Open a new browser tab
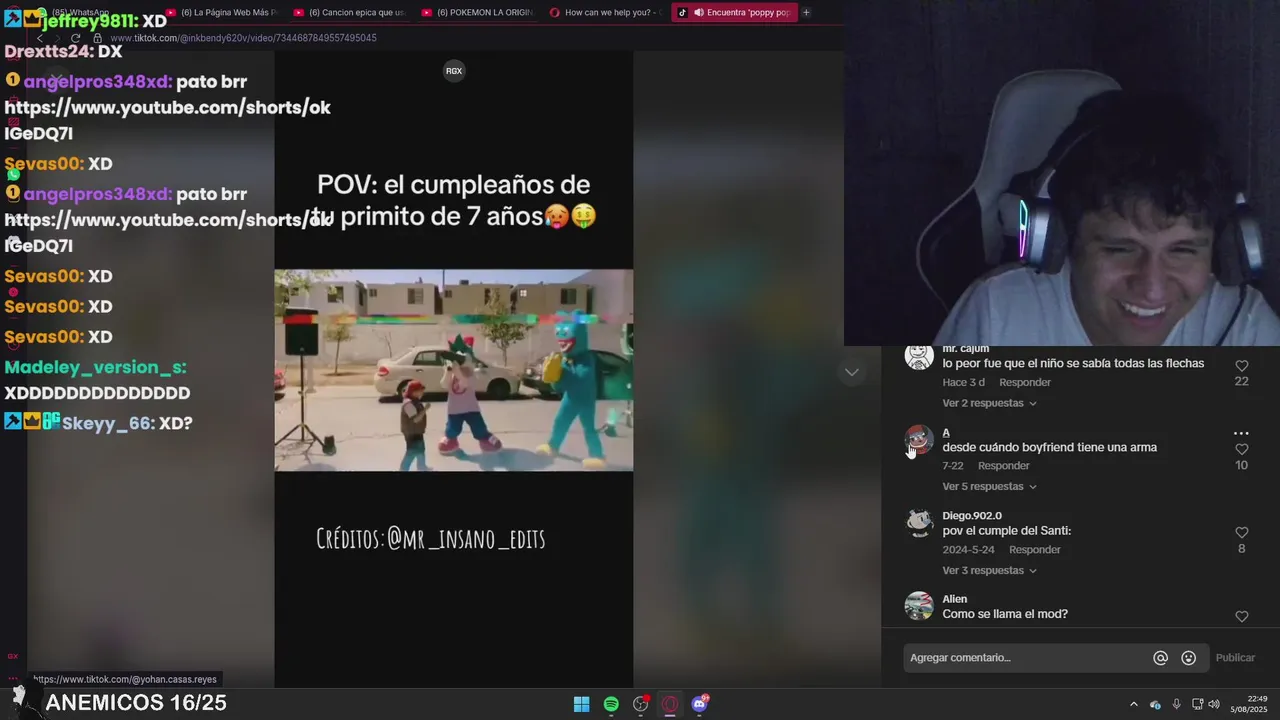Viewport: 1280px width, 720px height. tap(806, 12)
